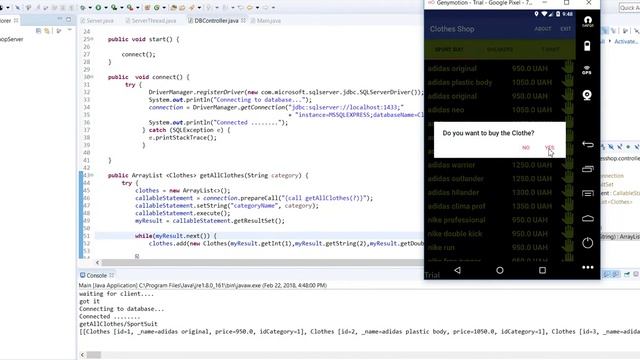Click Quick Access search field
640x360 pixels.
629,8
